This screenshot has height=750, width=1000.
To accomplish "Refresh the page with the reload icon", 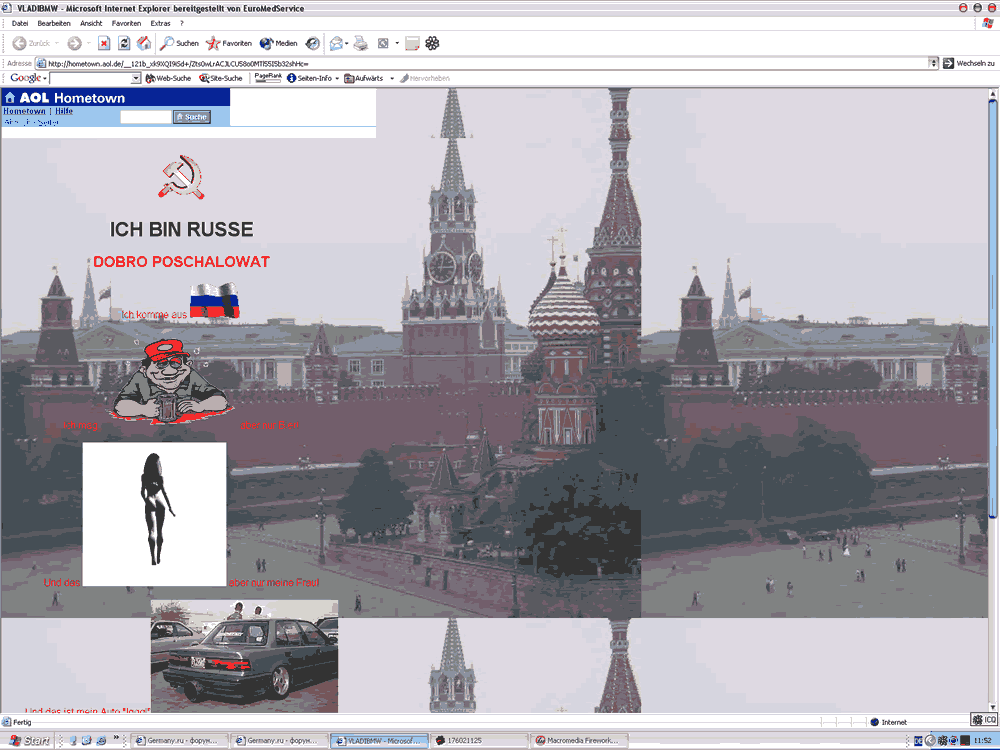I will click(124, 43).
